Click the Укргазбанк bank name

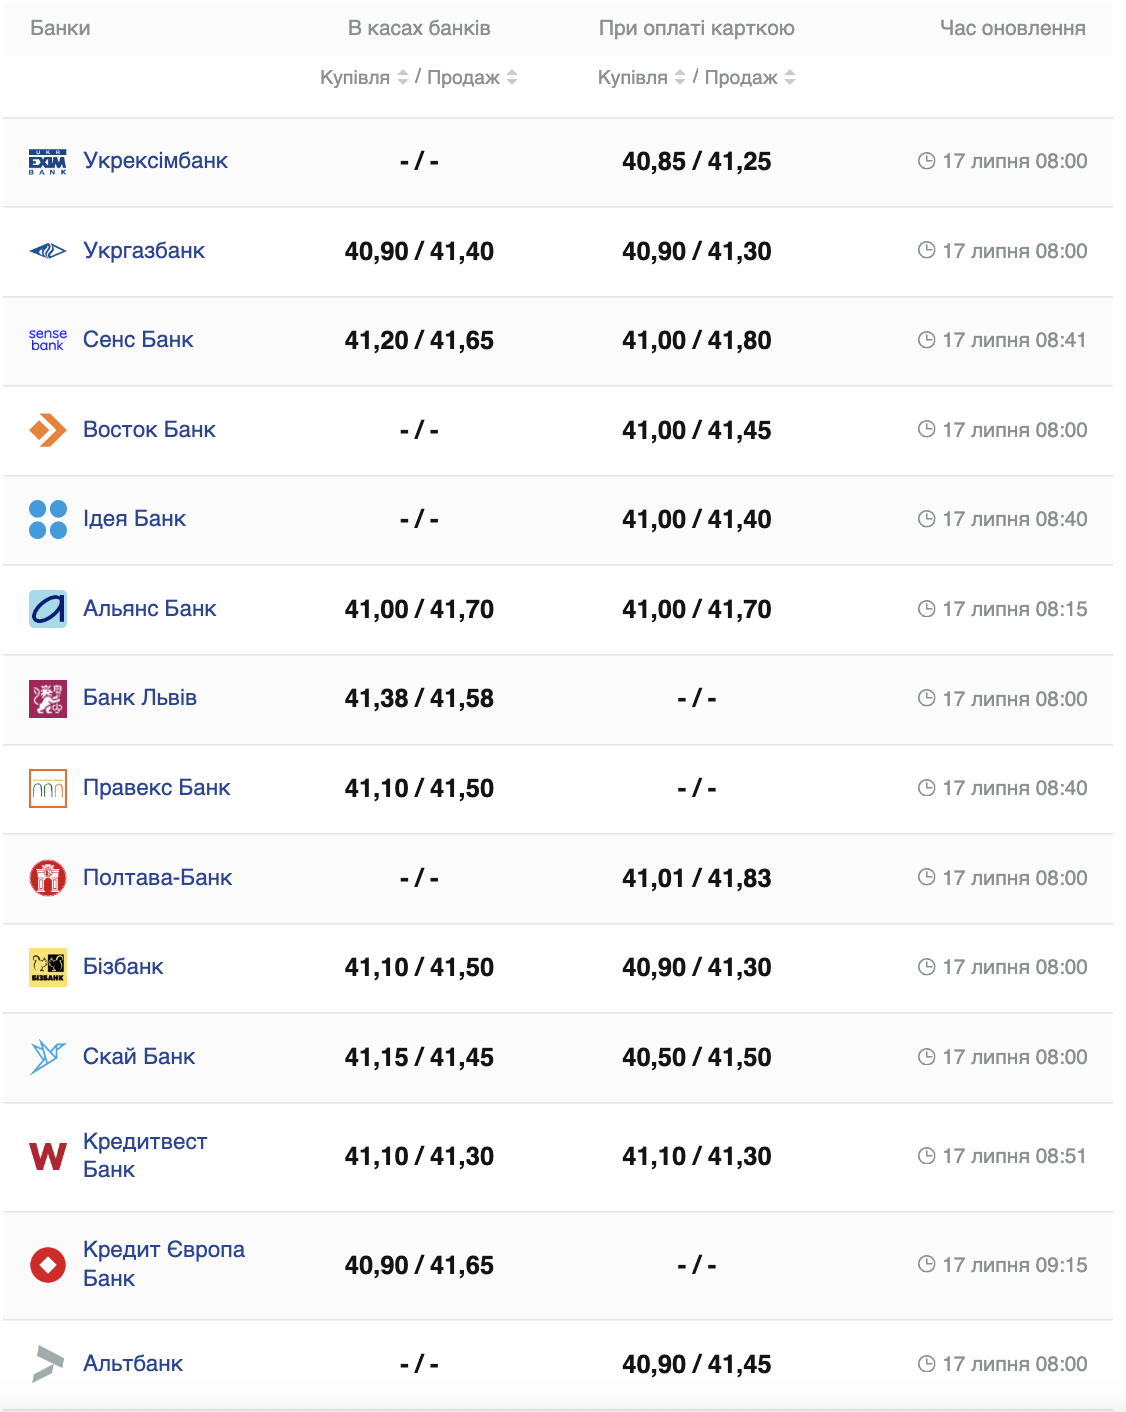point(144,251)
